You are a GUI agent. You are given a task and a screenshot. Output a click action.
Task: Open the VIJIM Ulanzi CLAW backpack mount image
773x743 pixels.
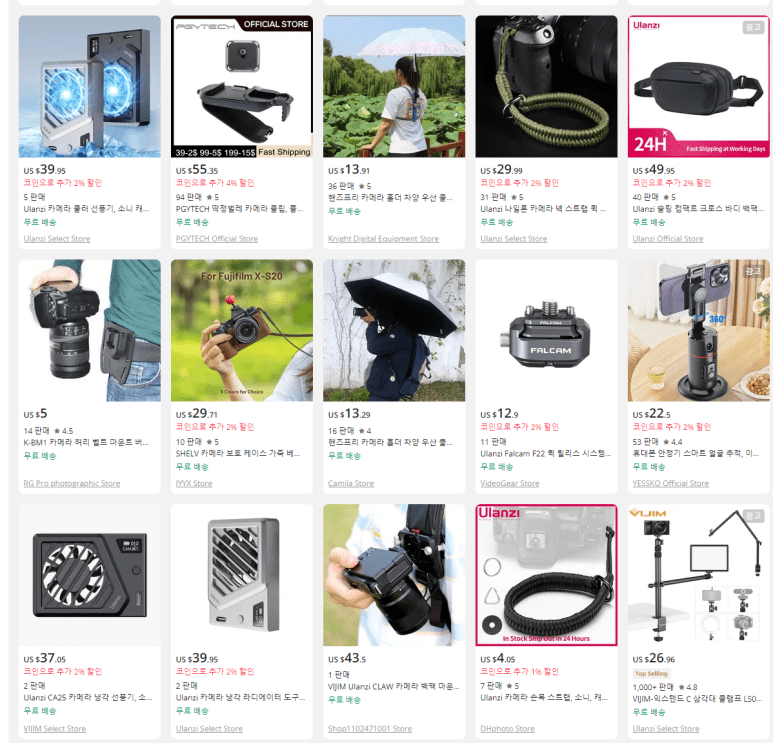click(x=394, y=575)
